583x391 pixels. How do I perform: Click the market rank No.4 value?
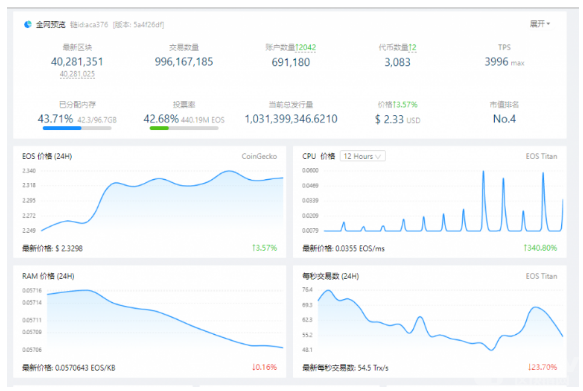[504, 119]
